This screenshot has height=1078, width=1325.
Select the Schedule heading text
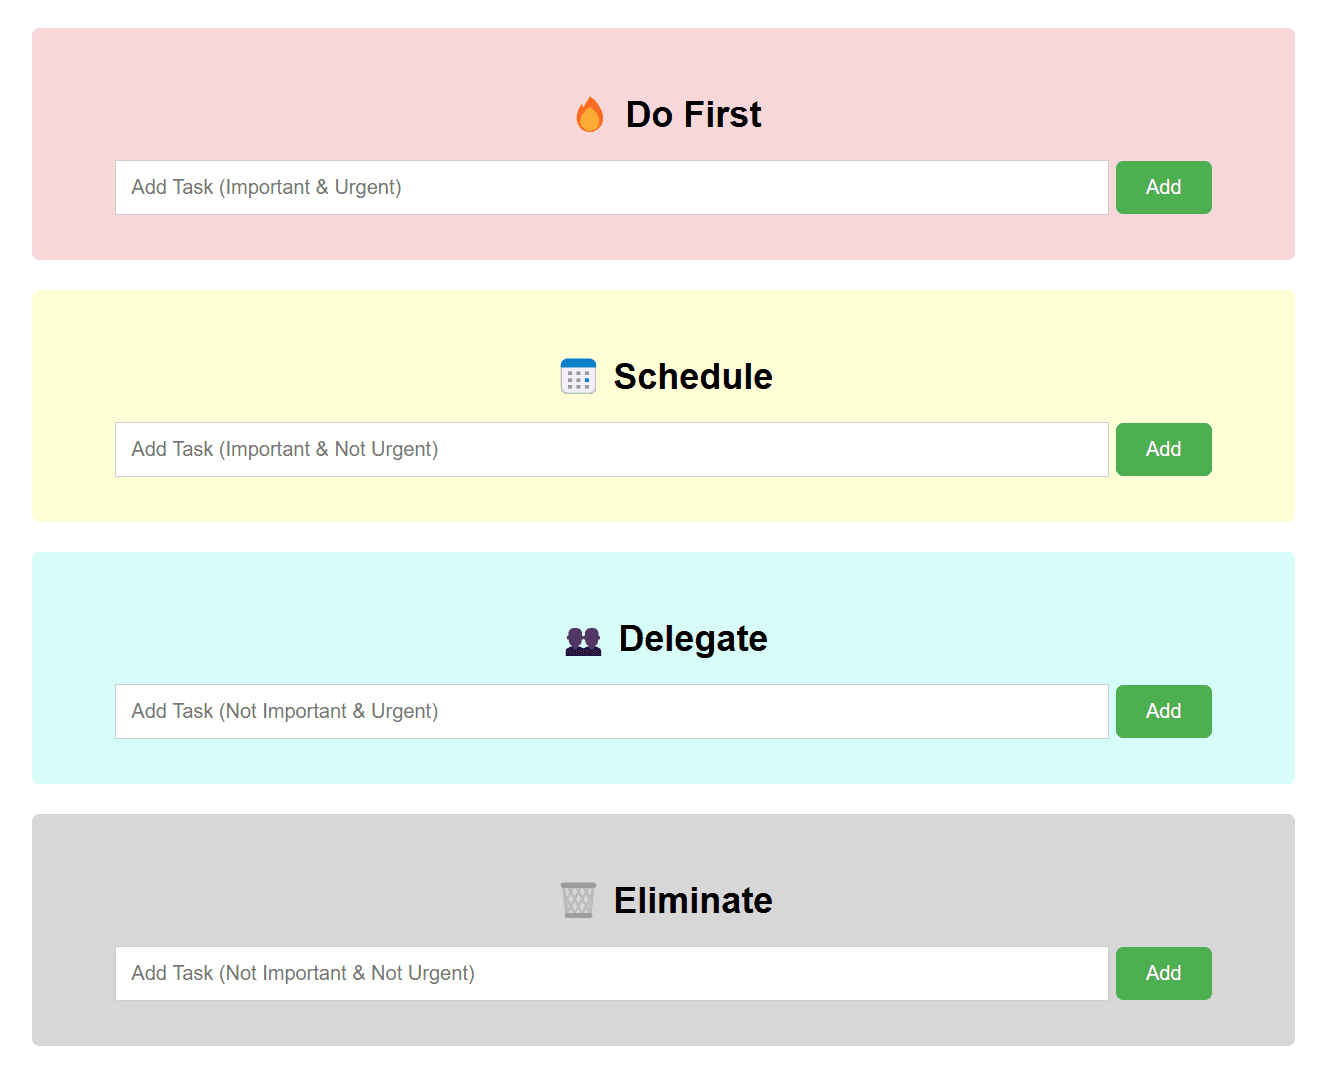tap(692, 376)
